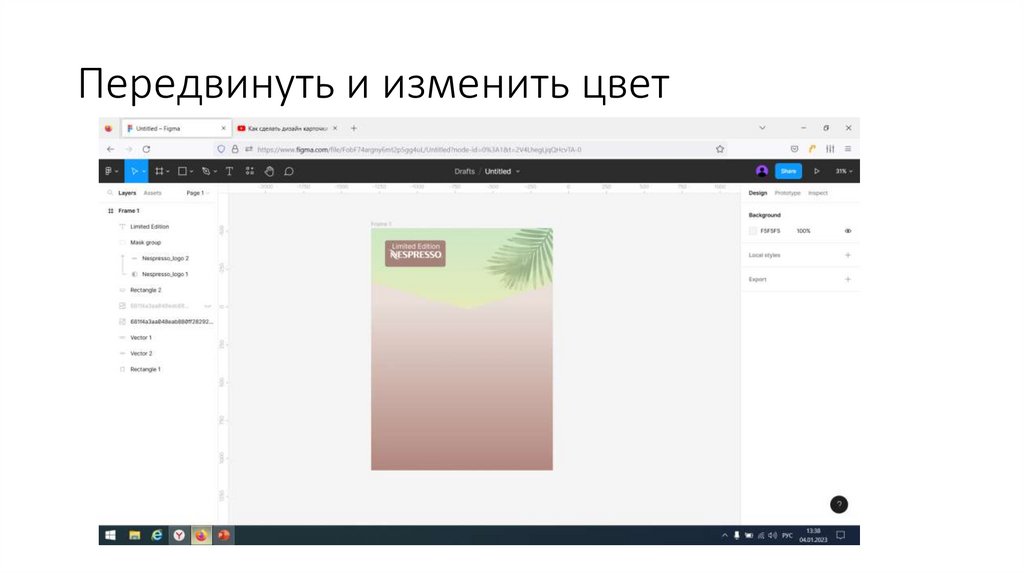Switch to the Design tab
The height and width of the screenshot is (574, 1024).
click(758, 193)
